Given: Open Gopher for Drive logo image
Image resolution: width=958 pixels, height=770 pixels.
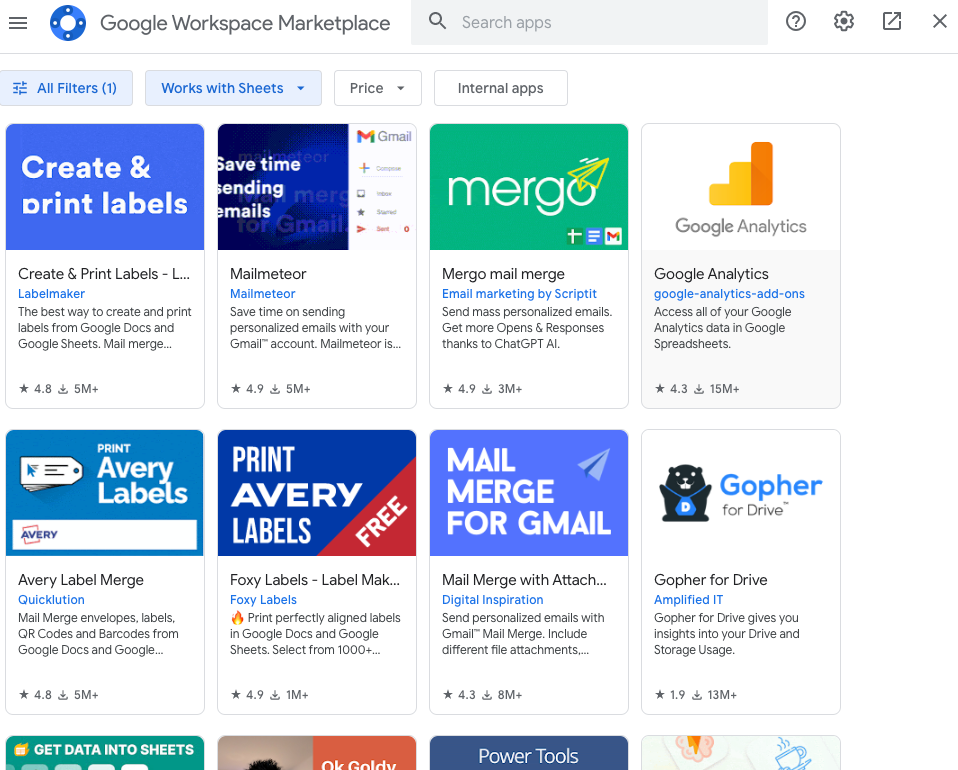Looking at the screenshot, I should (741, 493).
